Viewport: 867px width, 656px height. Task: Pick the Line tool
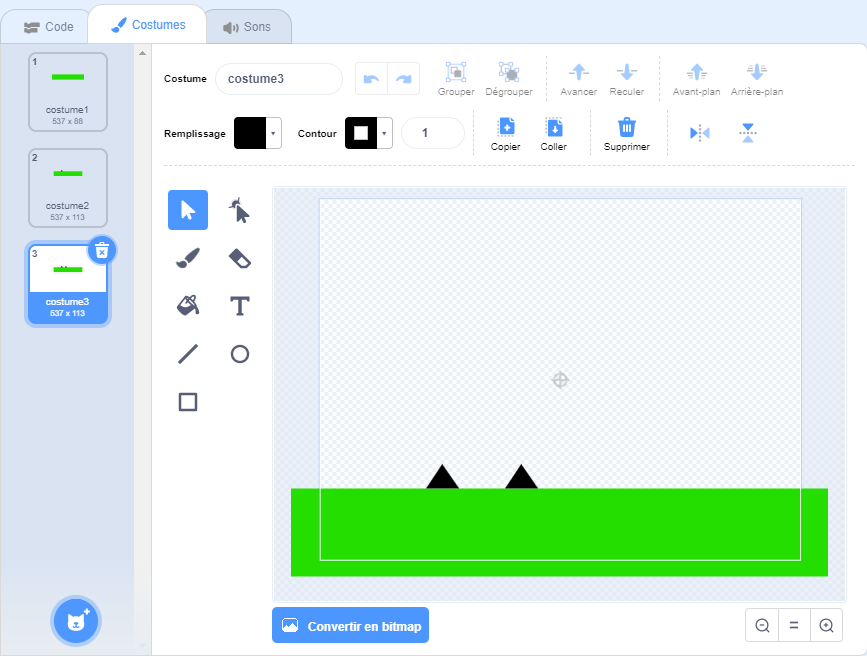[x=188, y=354]
